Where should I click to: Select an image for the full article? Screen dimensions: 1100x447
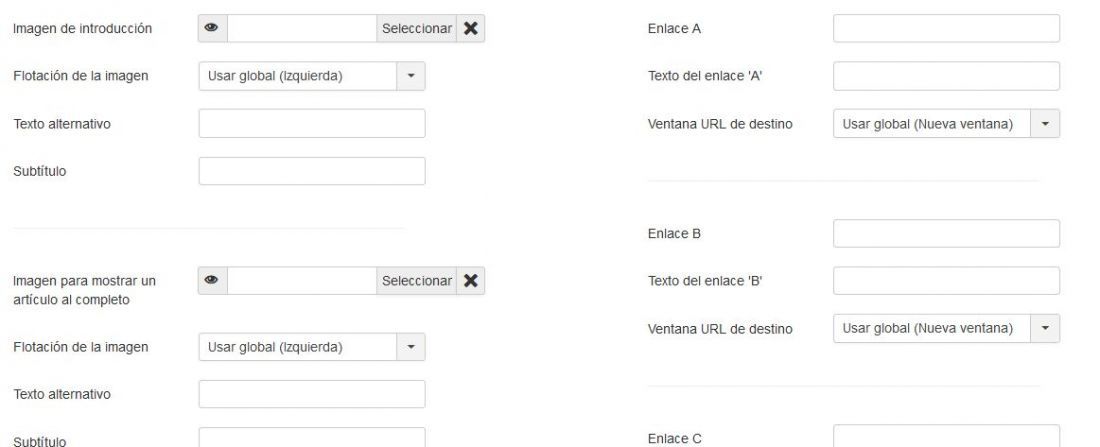coord(417,281)
